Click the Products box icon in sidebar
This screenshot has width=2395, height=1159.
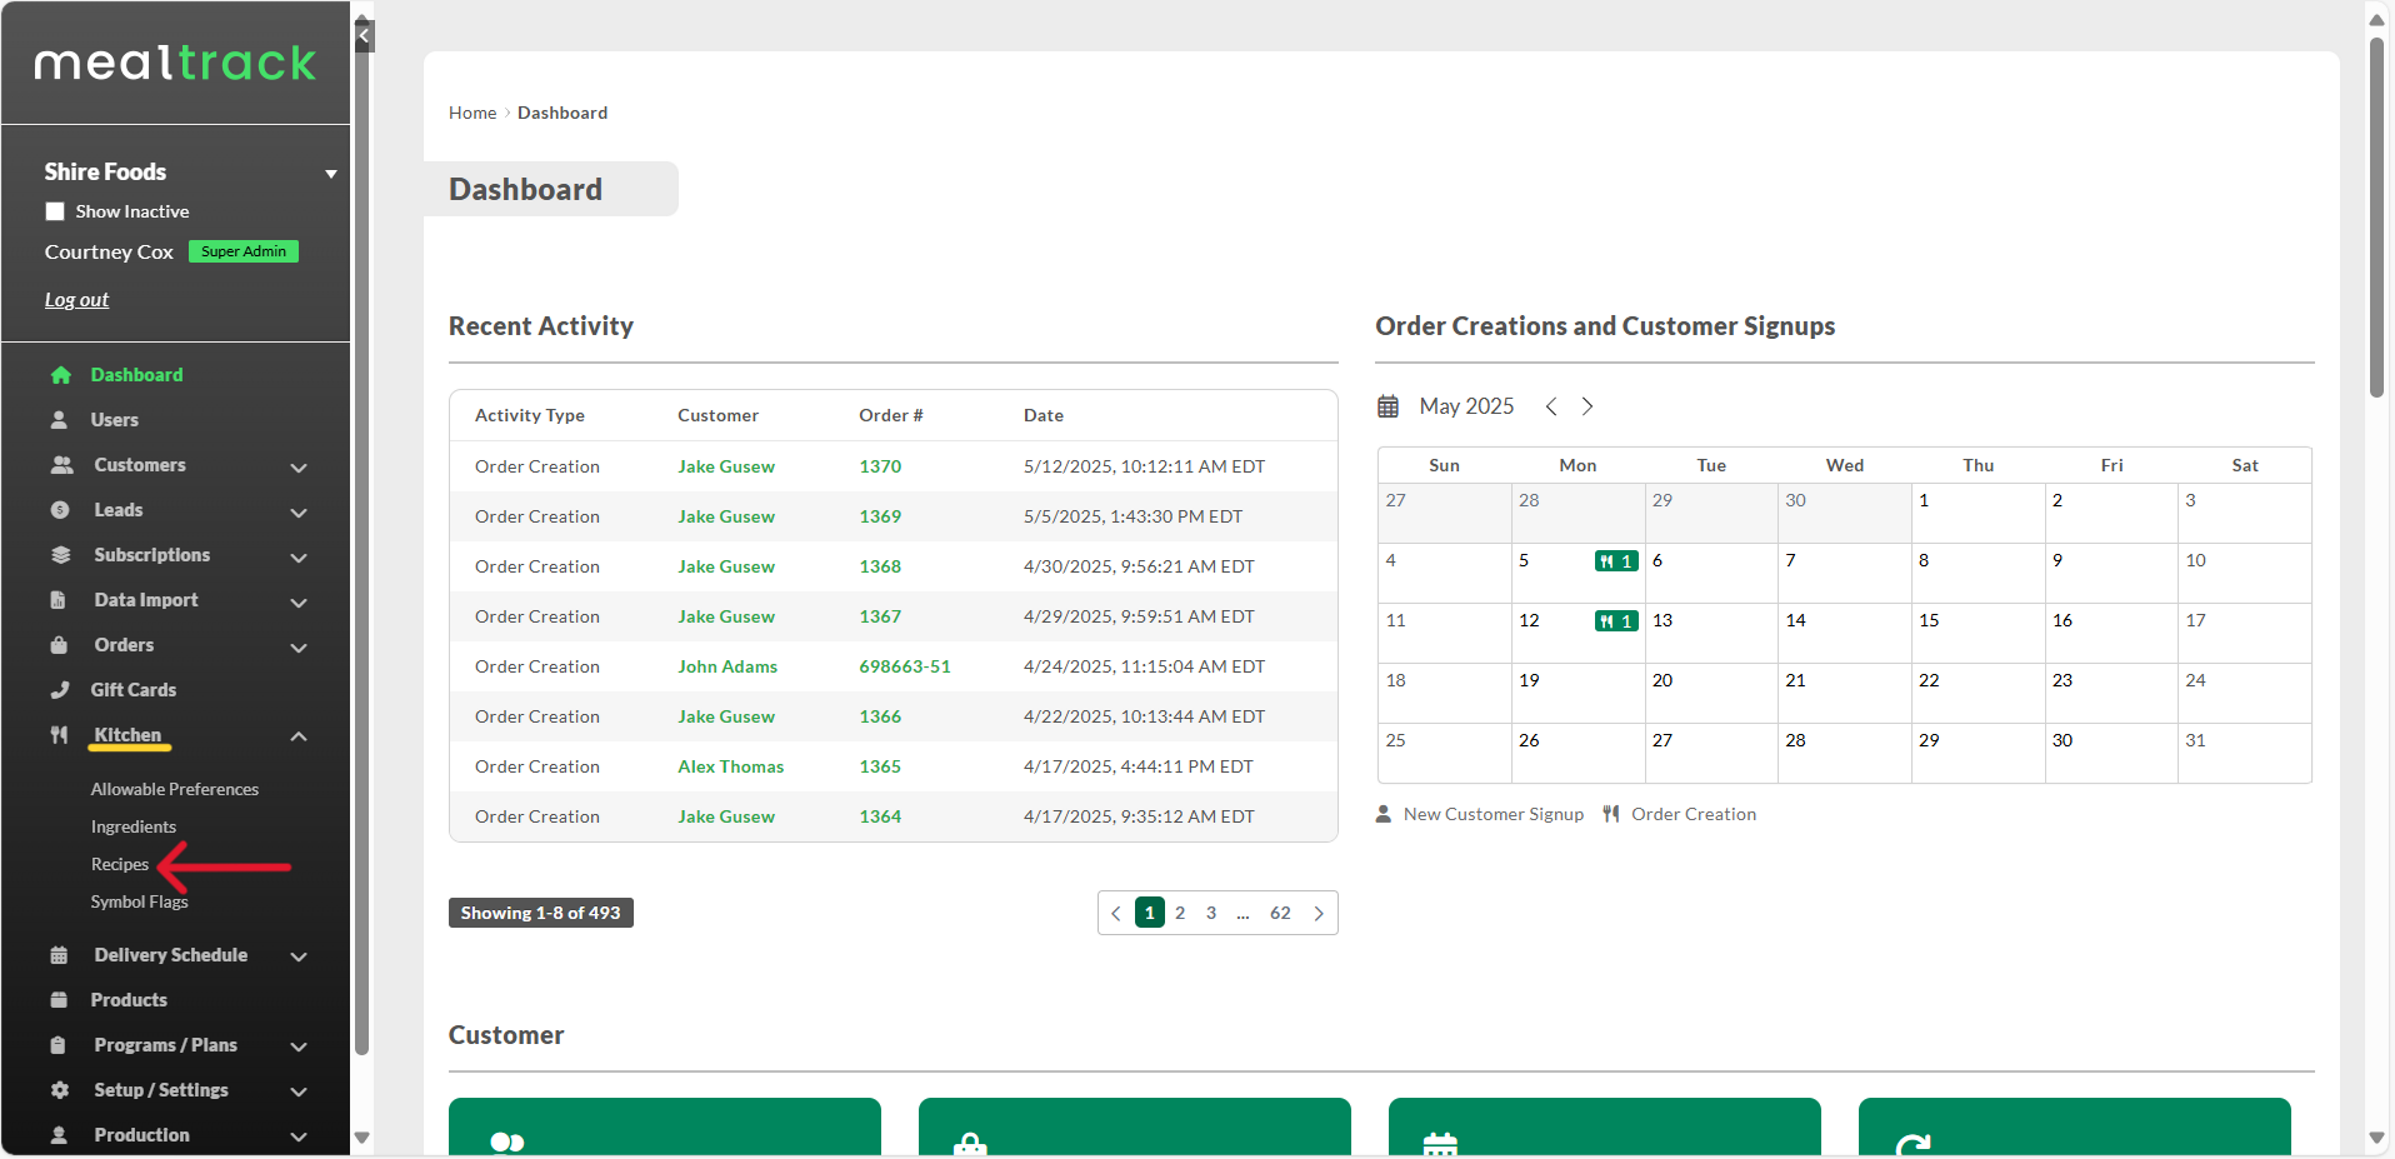(60, 1000)
